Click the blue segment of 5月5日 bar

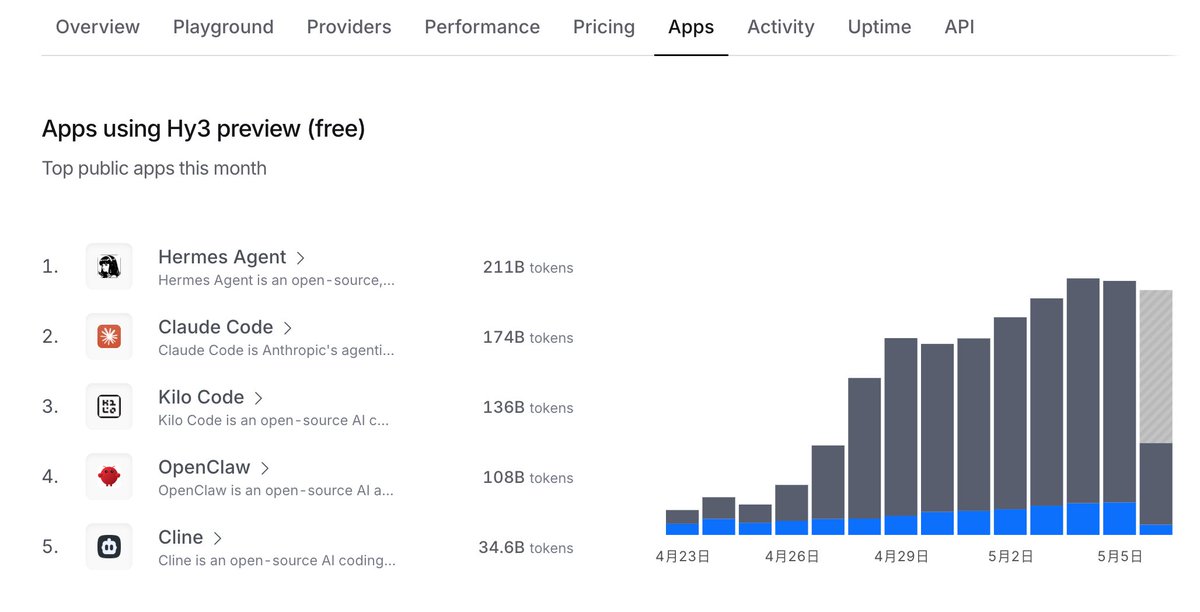pyautogui.click(x=1119, y=518)
